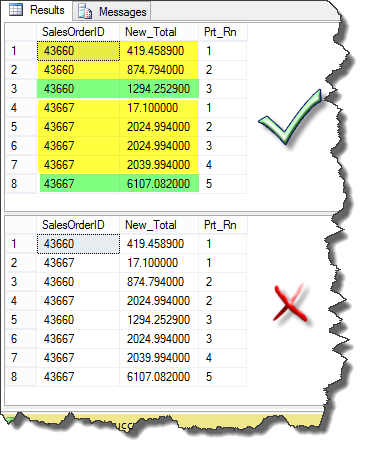Click Prt_Rn value 4 in the upper grid
The image size is (371, 455).
[x=223, y=165]
